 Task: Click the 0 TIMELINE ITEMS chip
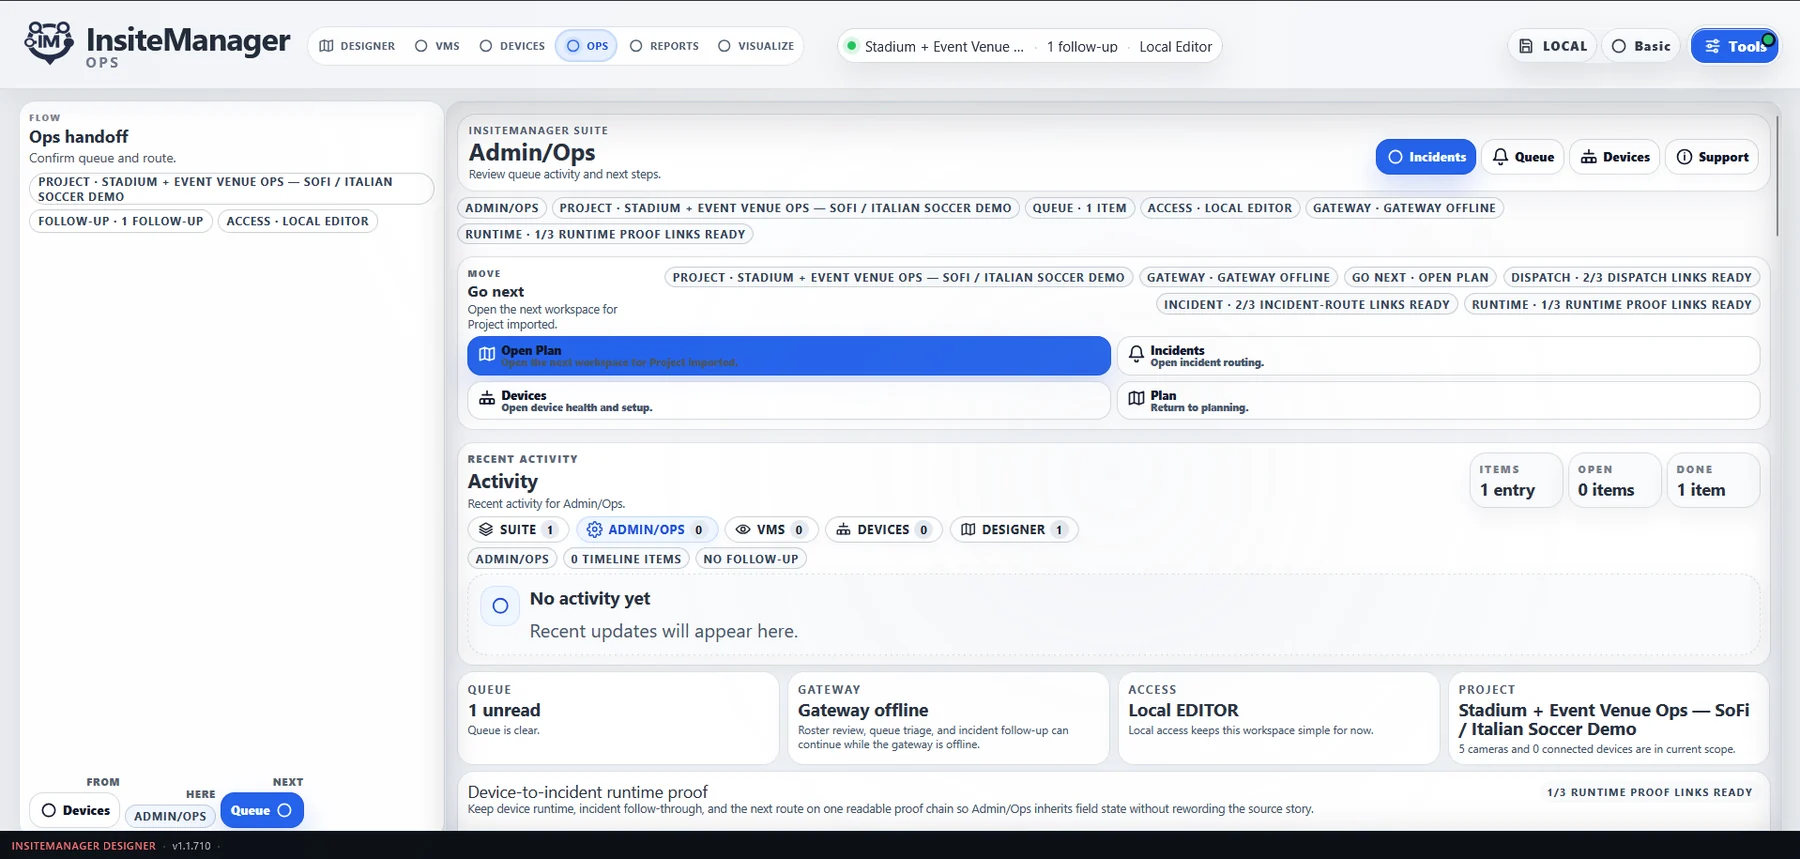coord(626,560)
